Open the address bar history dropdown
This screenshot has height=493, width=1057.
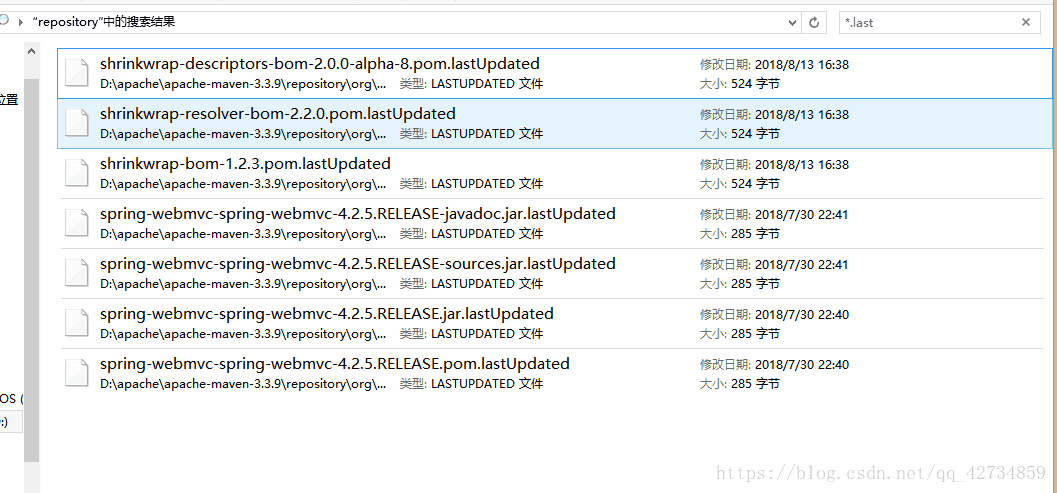(x=792, y=22)
